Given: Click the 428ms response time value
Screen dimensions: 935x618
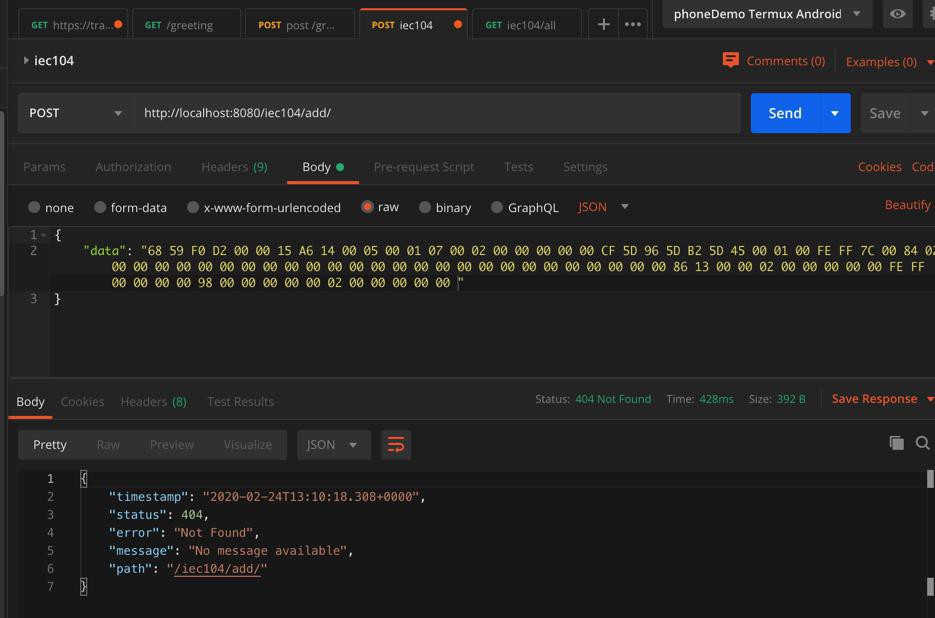Looking at the screenshot, I should [716, 398].
